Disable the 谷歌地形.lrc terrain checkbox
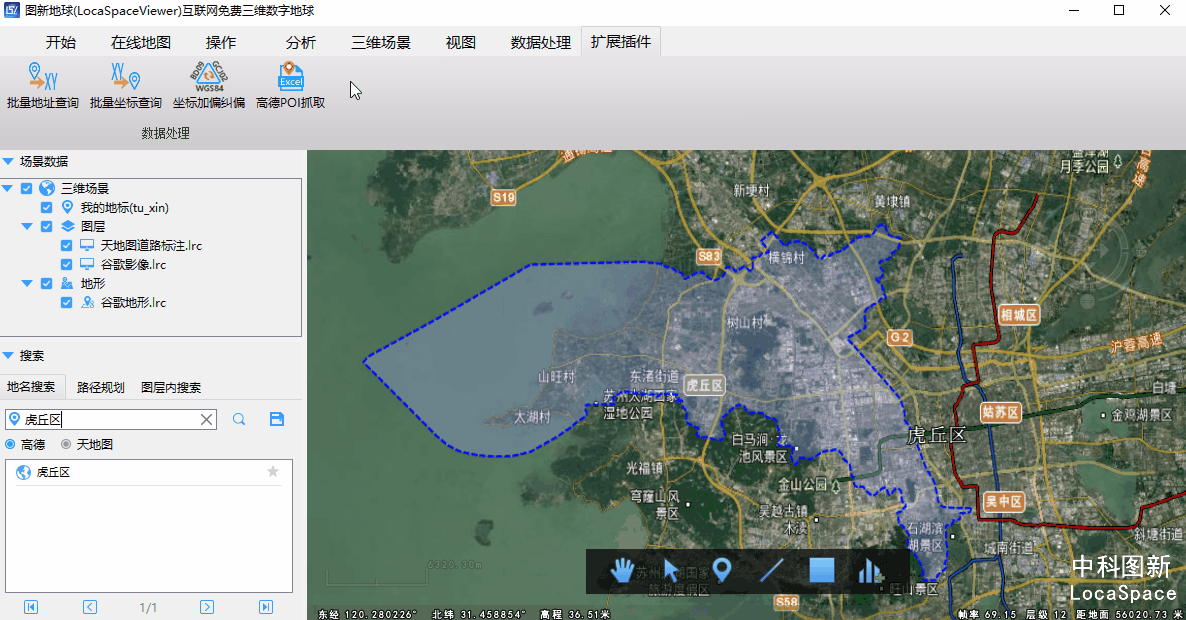Screen dimensions: 1186x620 pos(67,302)
